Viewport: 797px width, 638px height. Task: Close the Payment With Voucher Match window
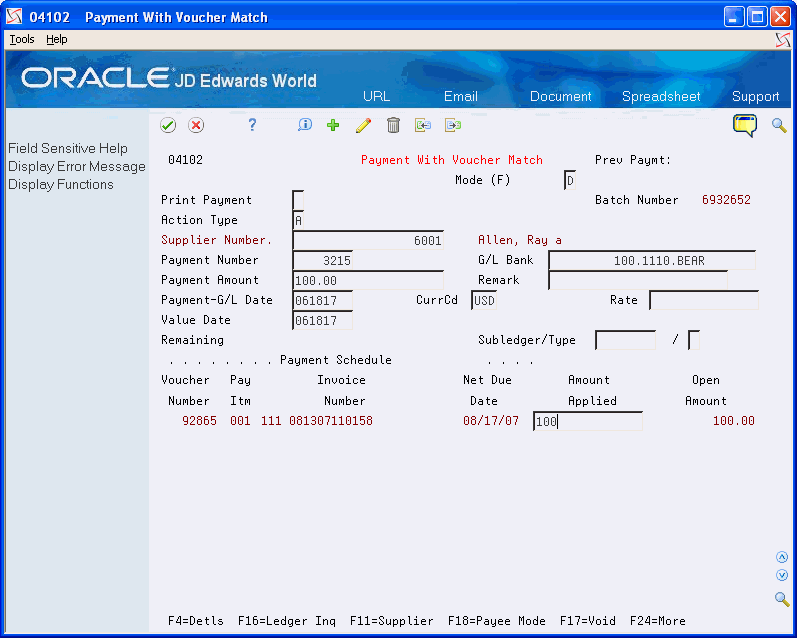[780, 17]
